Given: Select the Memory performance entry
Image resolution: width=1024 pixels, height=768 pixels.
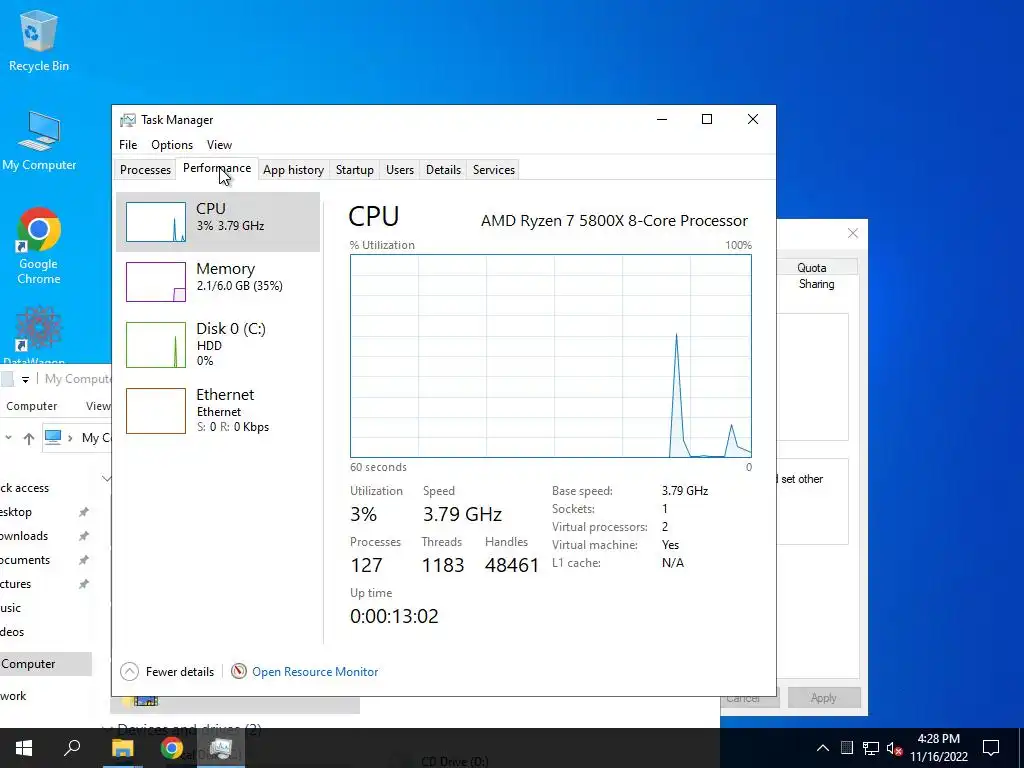Looking at the screenshot, I should point(218,282).
